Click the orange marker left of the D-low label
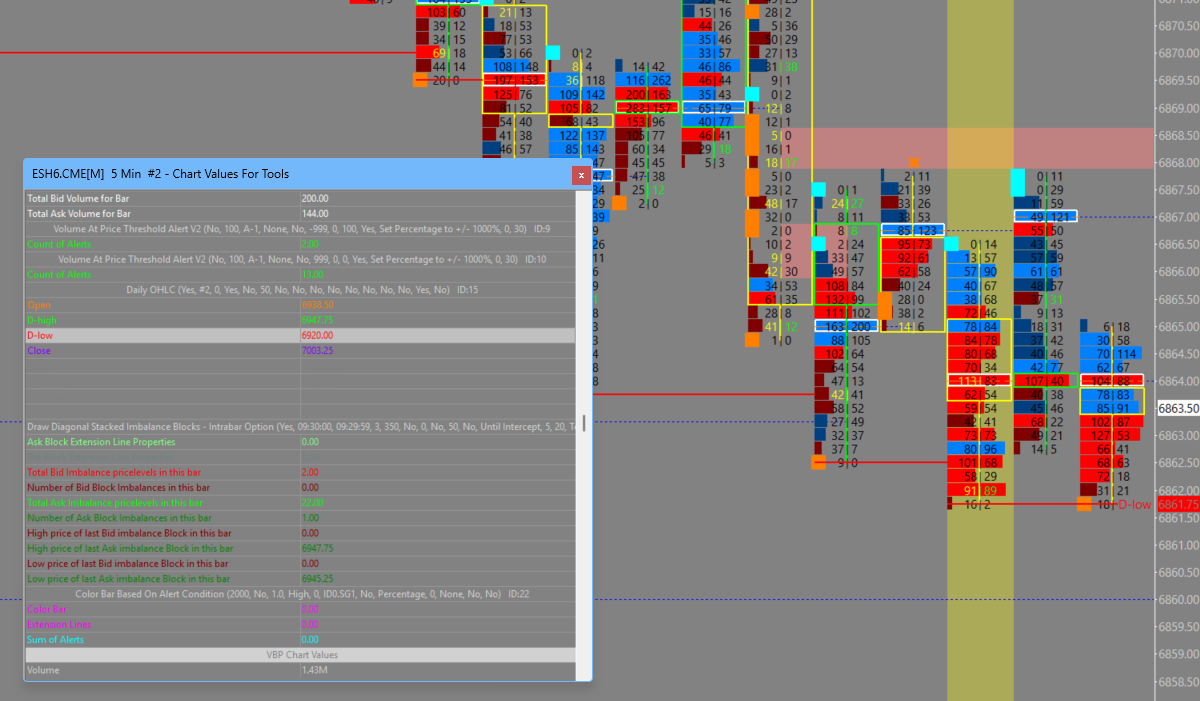Viewport: 1200px width, 701px height. pos(1084,504)
